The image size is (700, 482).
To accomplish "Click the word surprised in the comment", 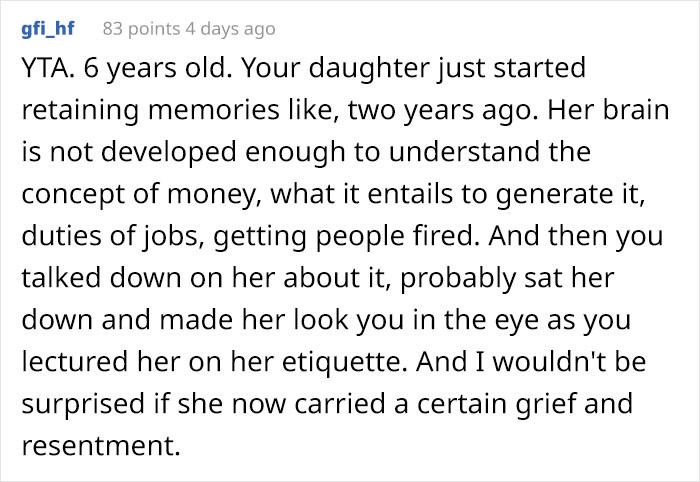I will click(83, 404).
